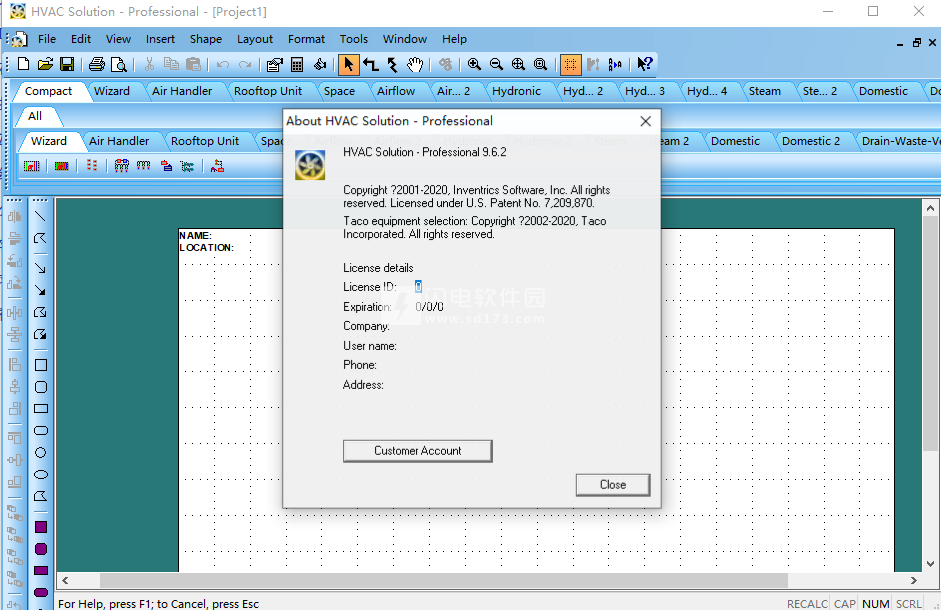Viewport: 941px width, 610px height.
Task: Click the LOCATION: label on the drawing sheet
Action: pyautogui.click(x=206, y=247)
